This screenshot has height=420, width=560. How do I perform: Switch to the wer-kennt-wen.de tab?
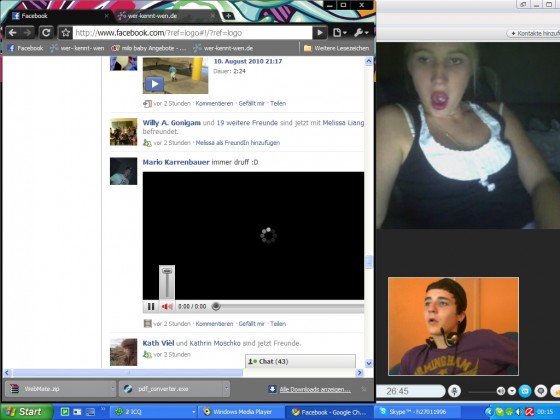[163, 16]
